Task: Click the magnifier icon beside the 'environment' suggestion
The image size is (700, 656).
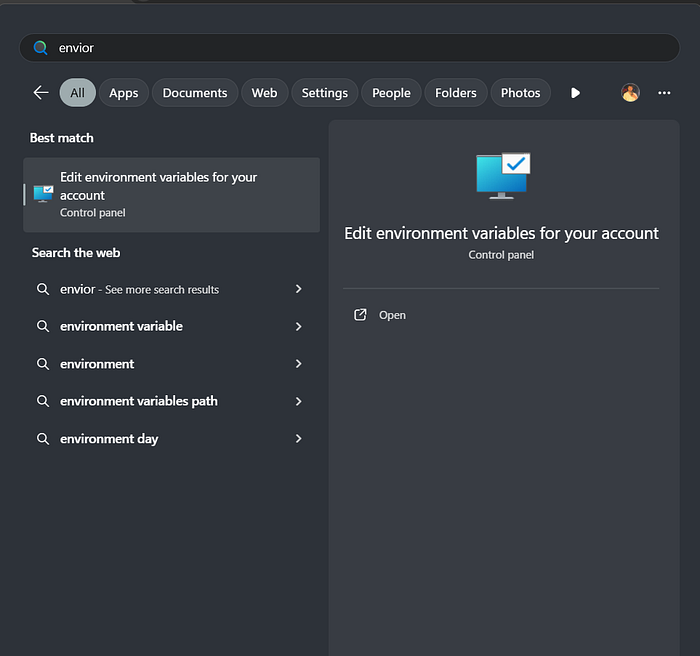Action: pos(43,364)
